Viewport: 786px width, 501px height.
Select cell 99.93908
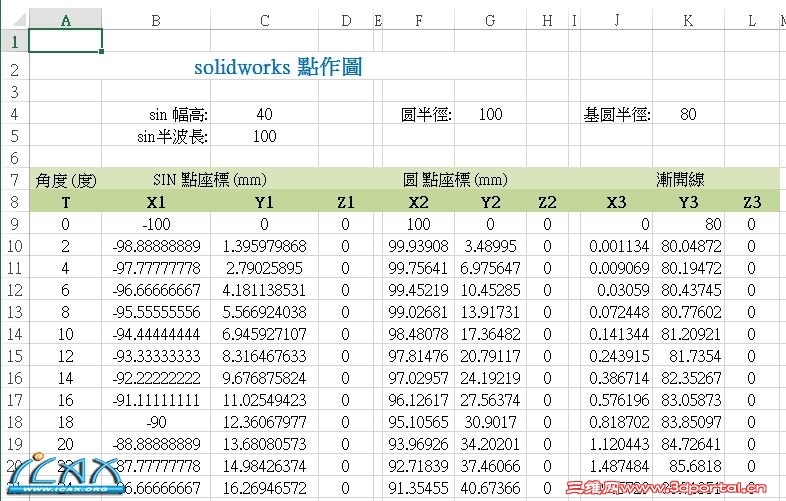[419, 246]
